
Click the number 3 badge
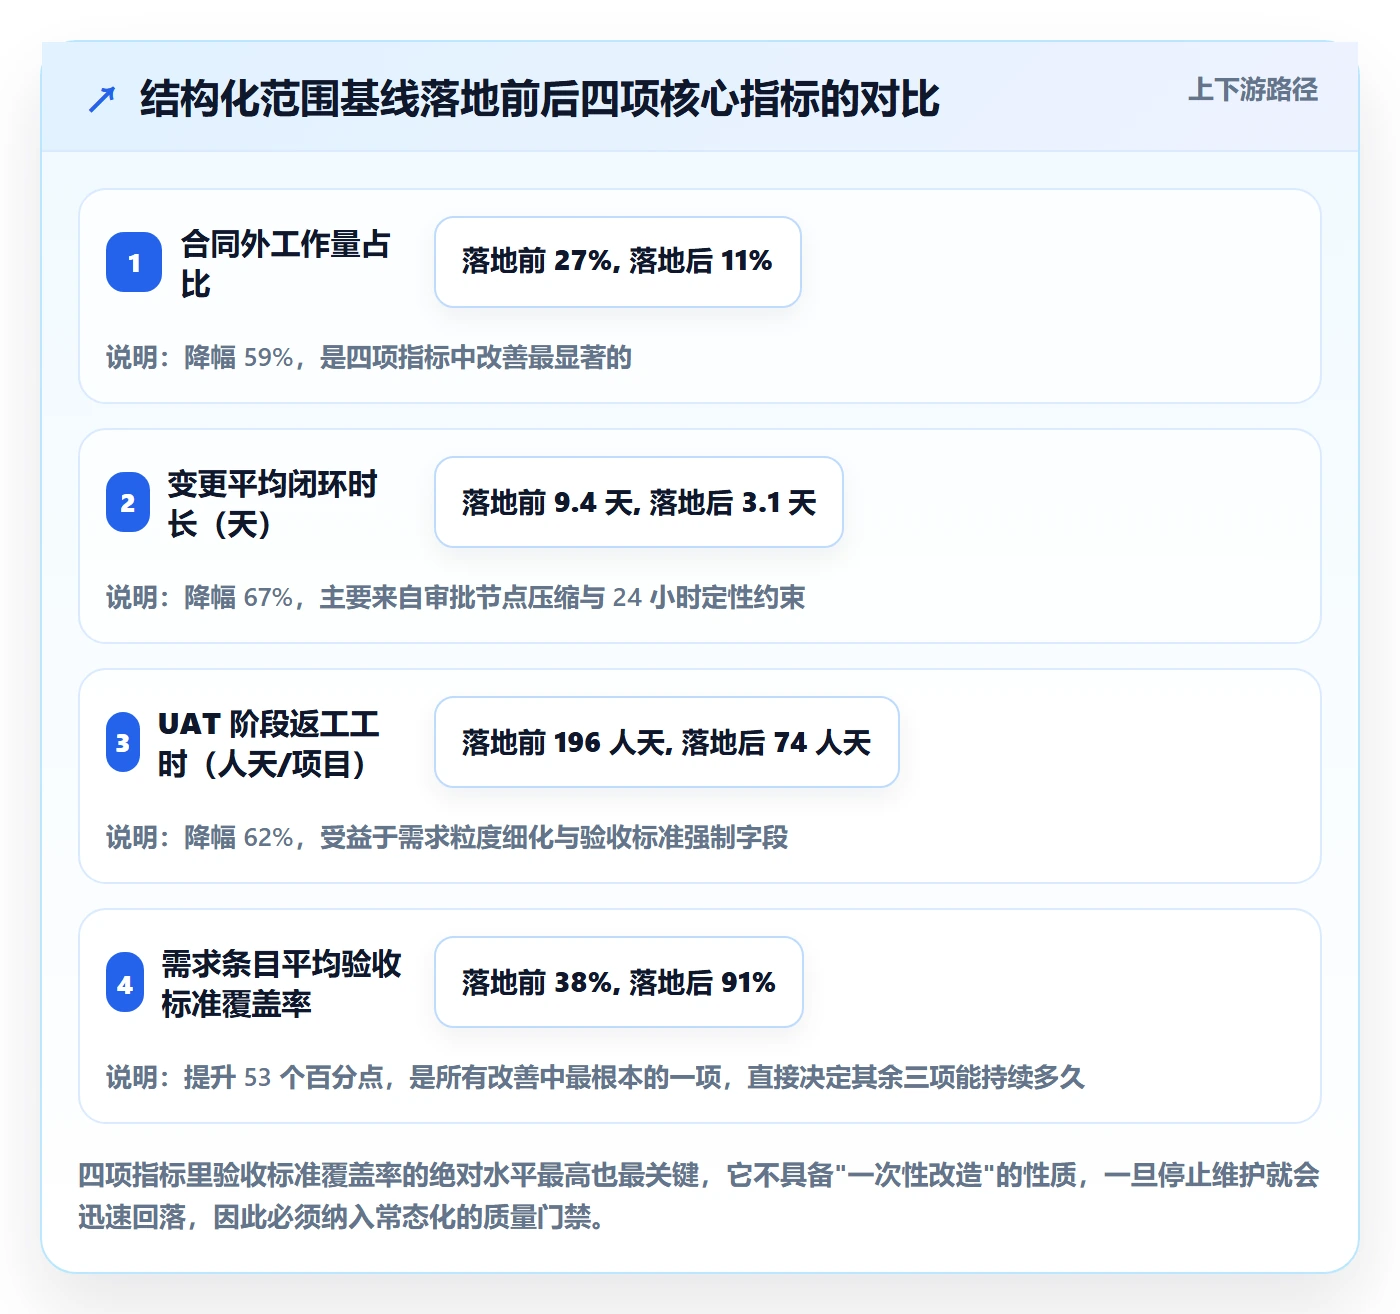(123, 742)
